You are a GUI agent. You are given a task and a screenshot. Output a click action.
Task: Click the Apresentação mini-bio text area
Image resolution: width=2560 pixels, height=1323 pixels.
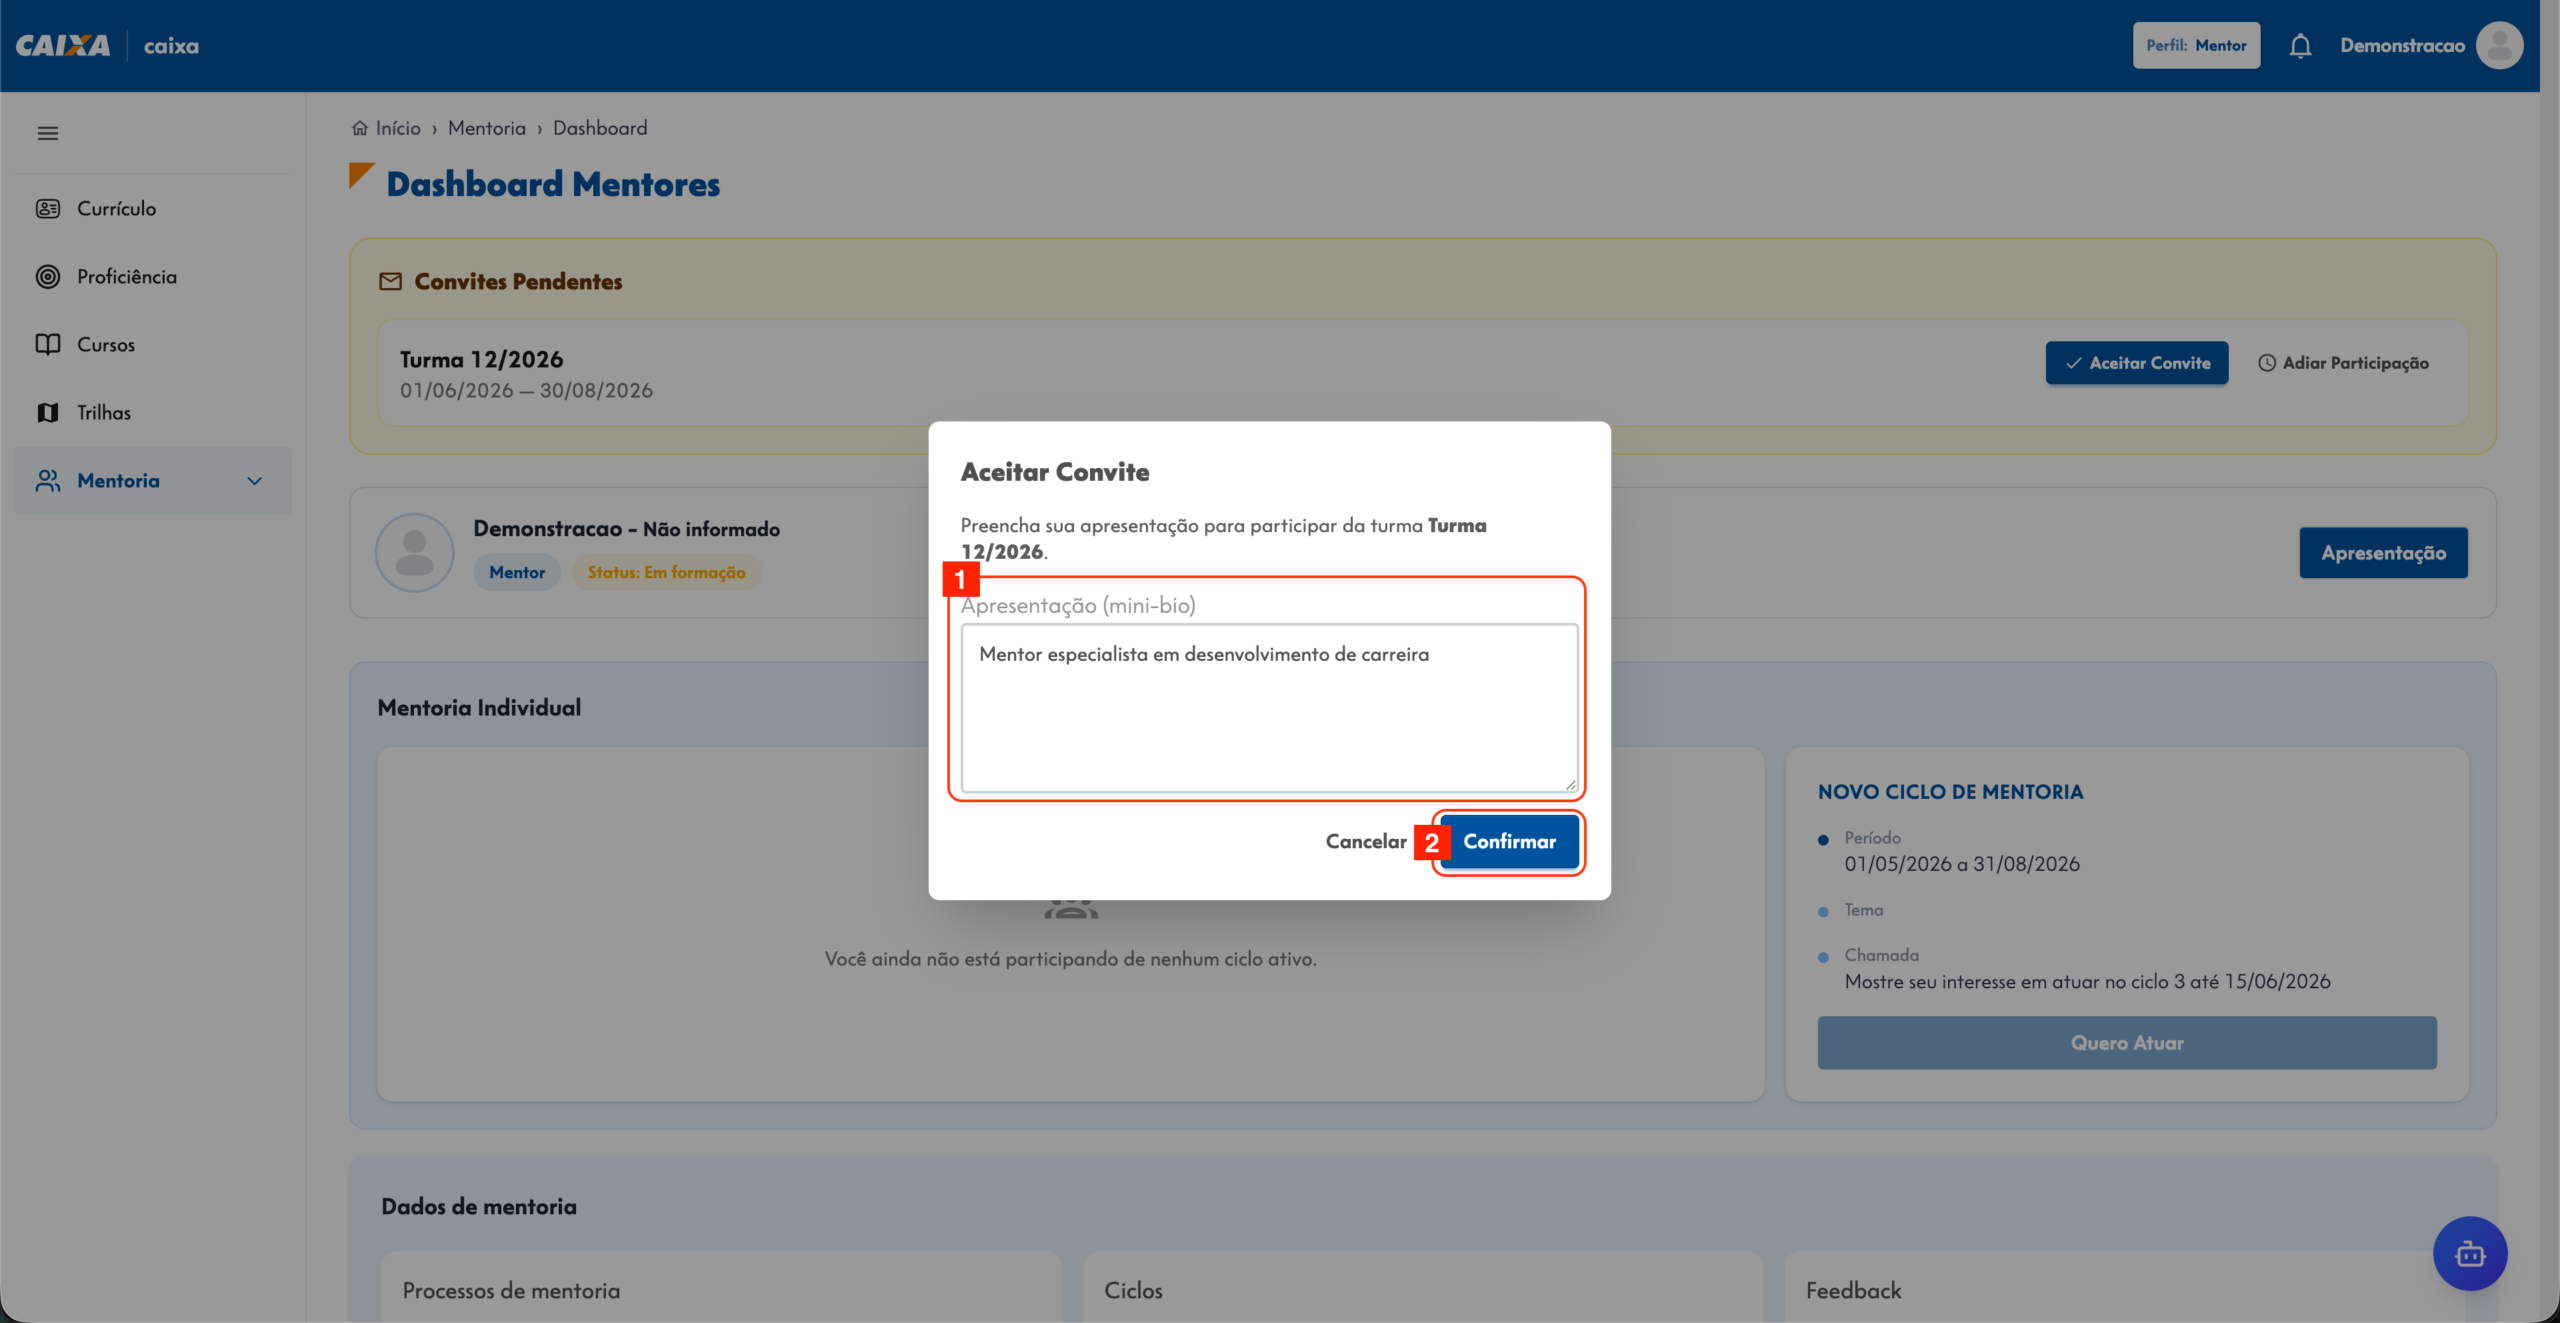[1269, 708]
